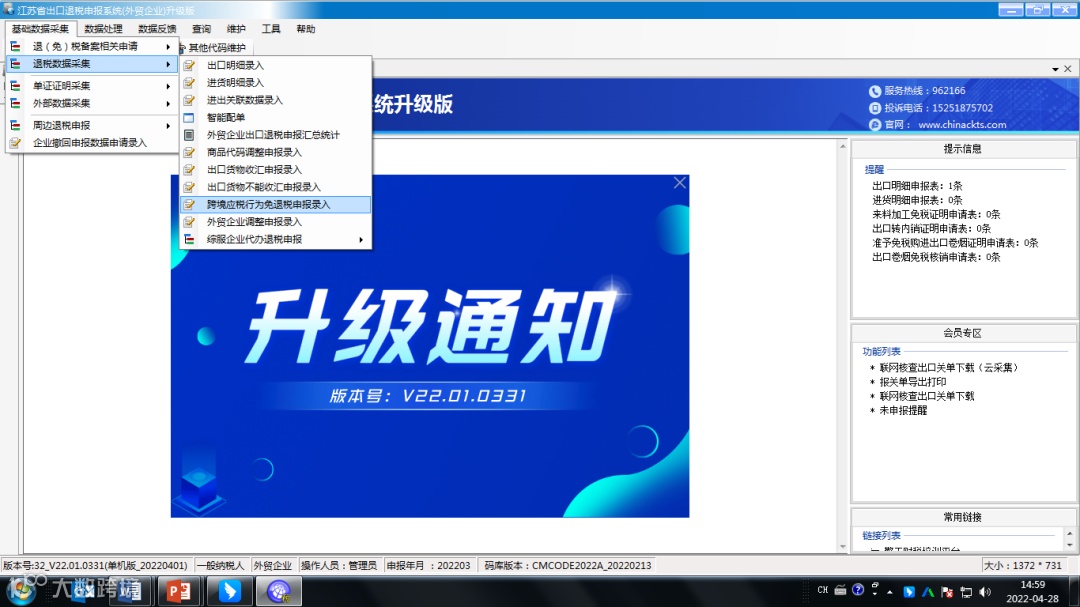This screenshot has height=607, width=1080.
Task: Click 出口转内销证明申请表: 0条 reminder
Action: pyautogui.click(x=931, y=229)
